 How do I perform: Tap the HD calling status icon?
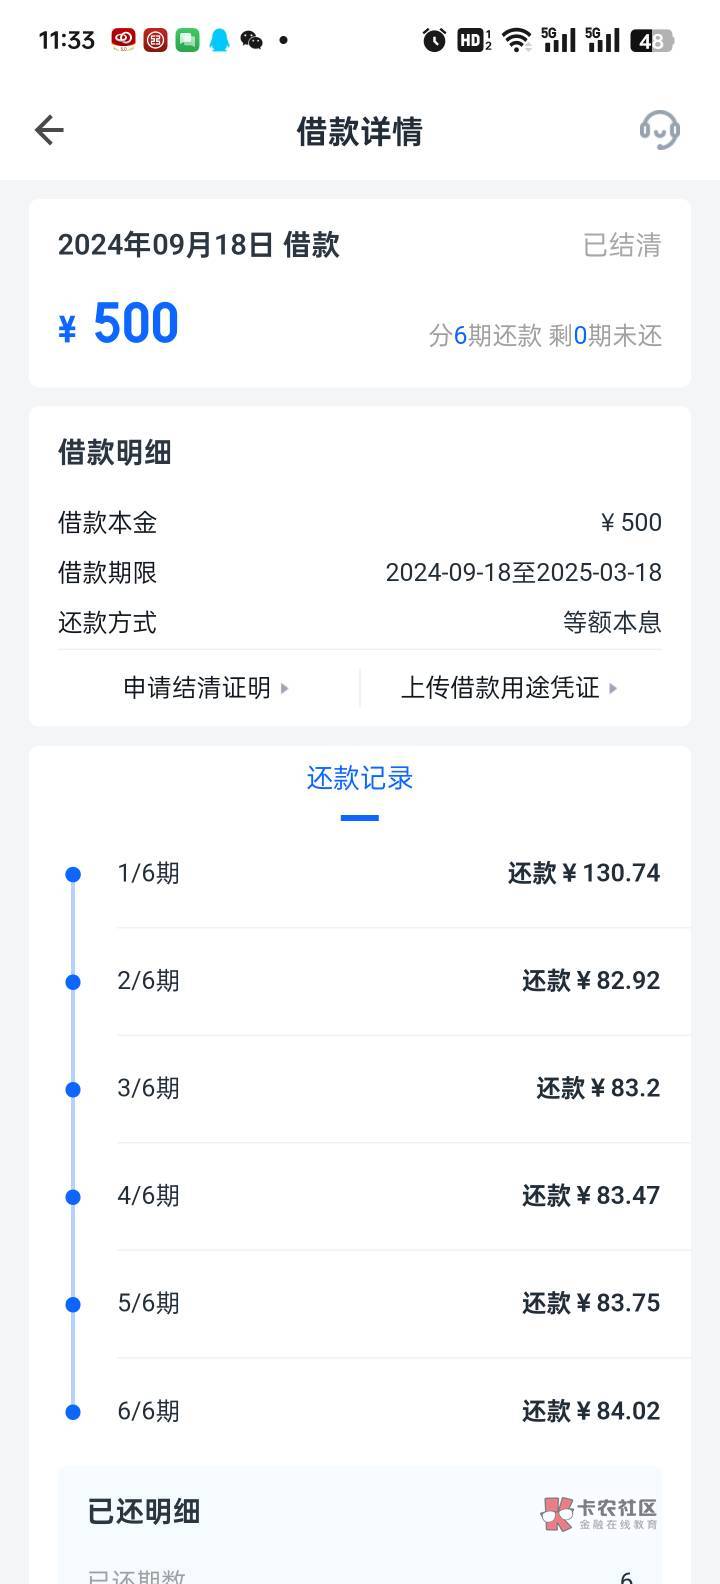click(474, 40)
